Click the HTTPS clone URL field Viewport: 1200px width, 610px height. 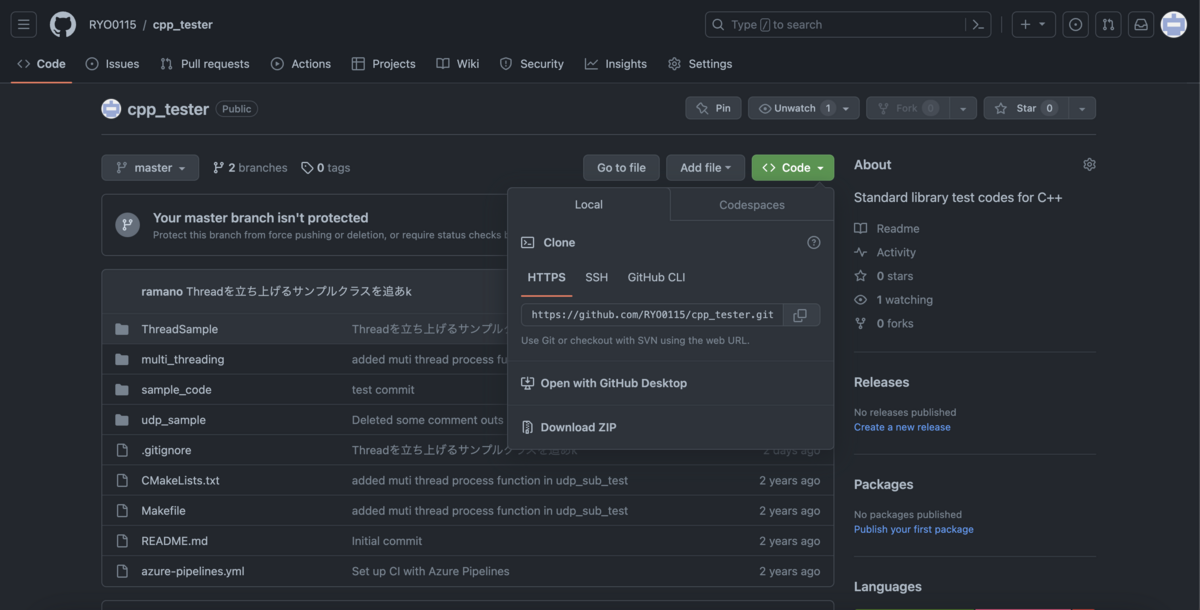pos(652,315)
